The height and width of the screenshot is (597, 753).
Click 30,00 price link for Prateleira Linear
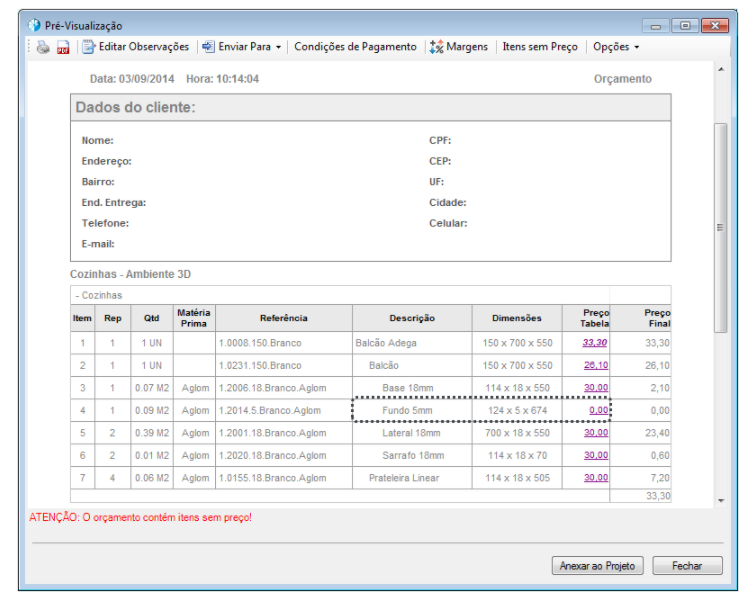(x=596, y=478)
